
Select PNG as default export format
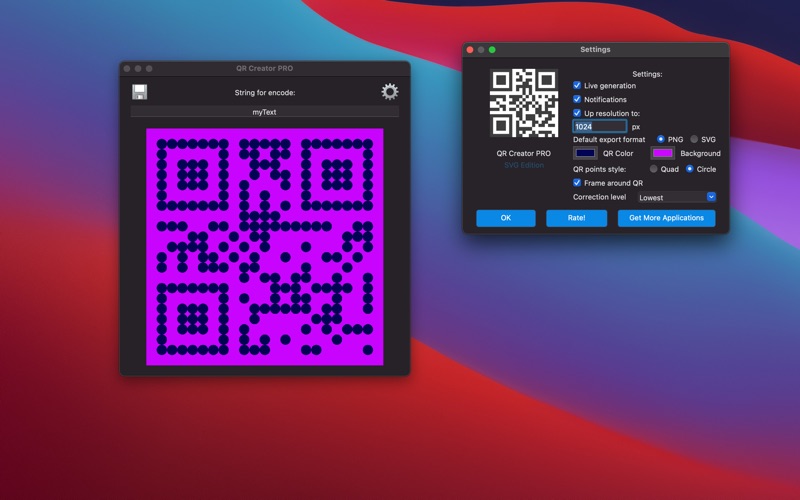[661, 140]
